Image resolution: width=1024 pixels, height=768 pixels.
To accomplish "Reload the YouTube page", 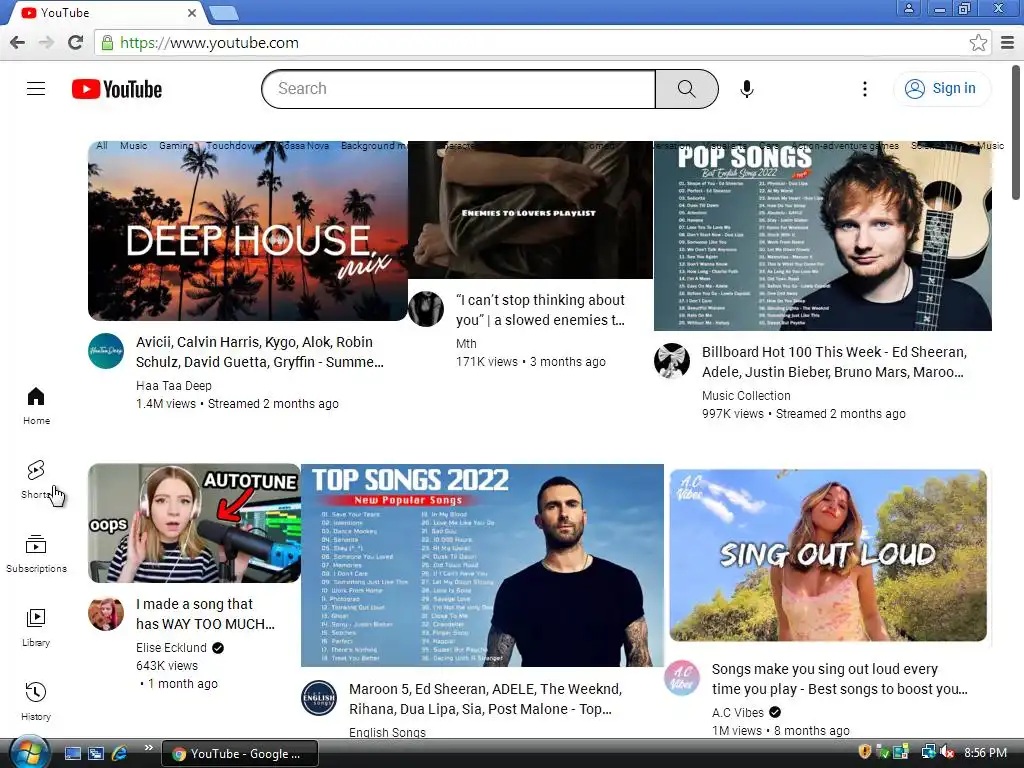I will pyautogui.click(x=76, y=42).
